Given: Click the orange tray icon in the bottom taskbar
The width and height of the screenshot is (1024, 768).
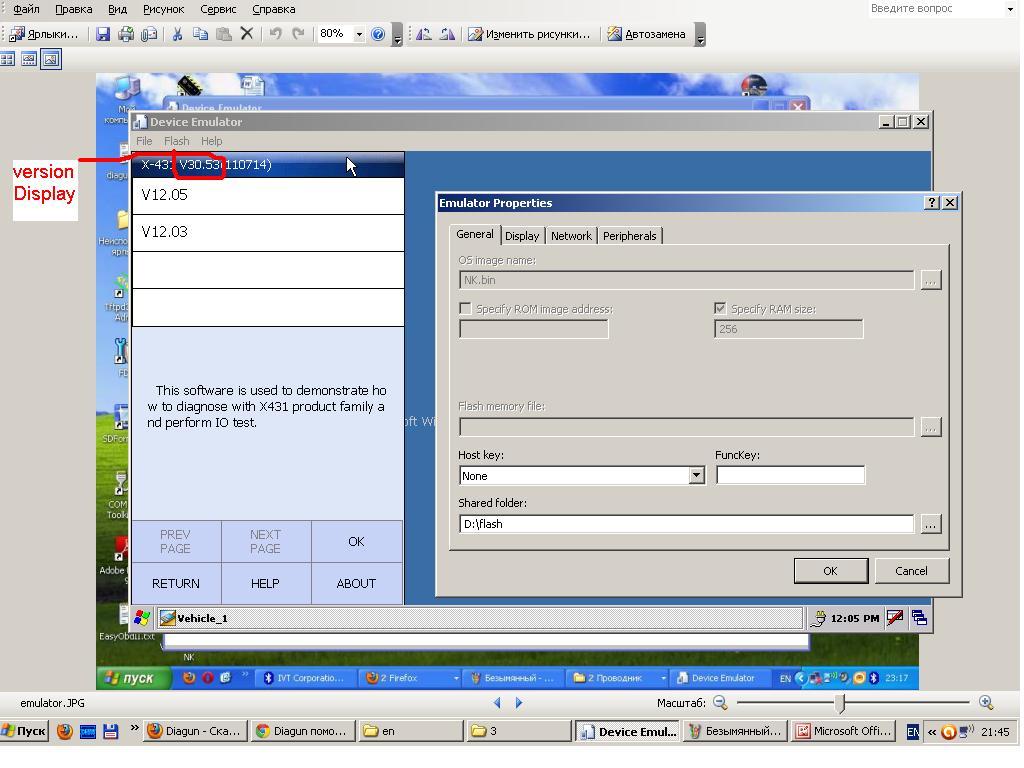Looking at the screenshot, I should 948,732.
